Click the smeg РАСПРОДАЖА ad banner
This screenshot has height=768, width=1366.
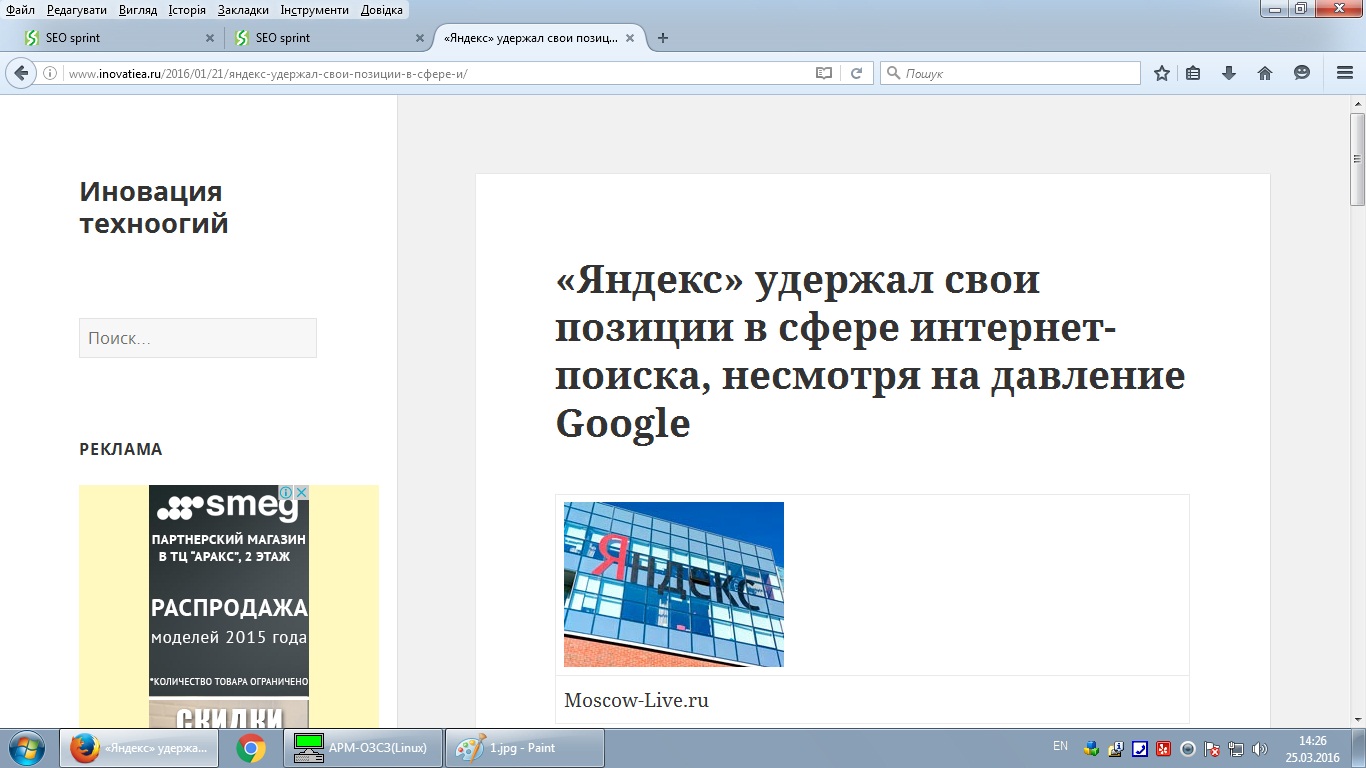tap(229, 606)
